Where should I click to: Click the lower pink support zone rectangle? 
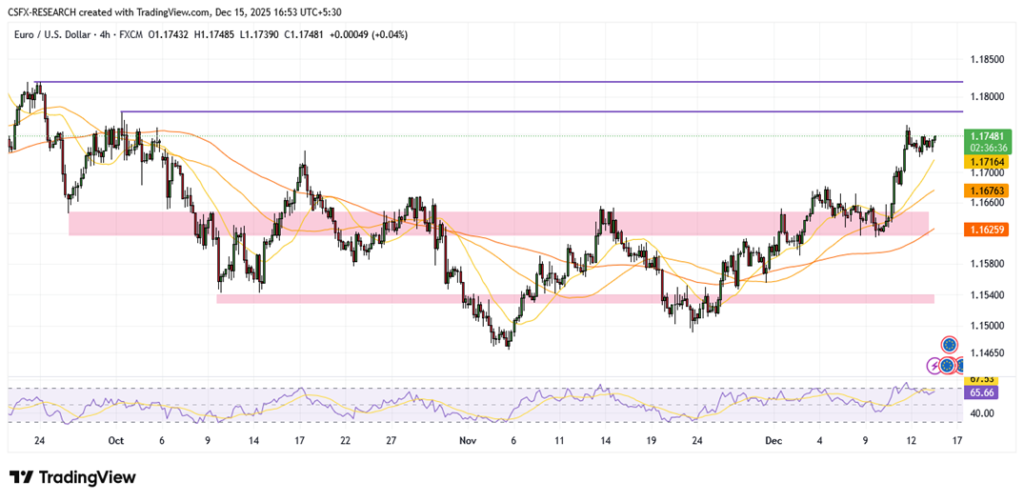(575, 298)
